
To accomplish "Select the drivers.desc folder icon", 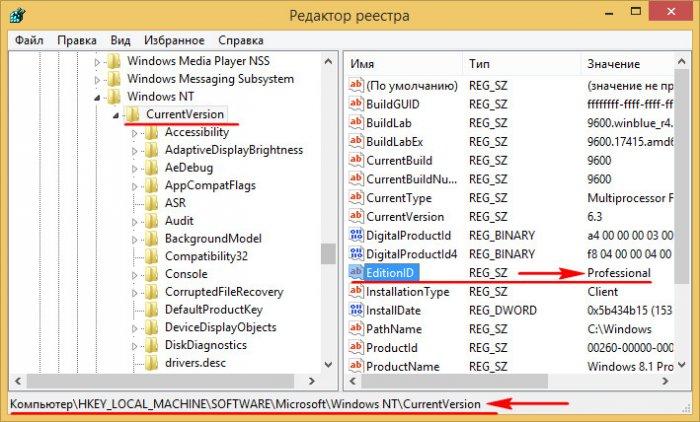I will (151, 363).
